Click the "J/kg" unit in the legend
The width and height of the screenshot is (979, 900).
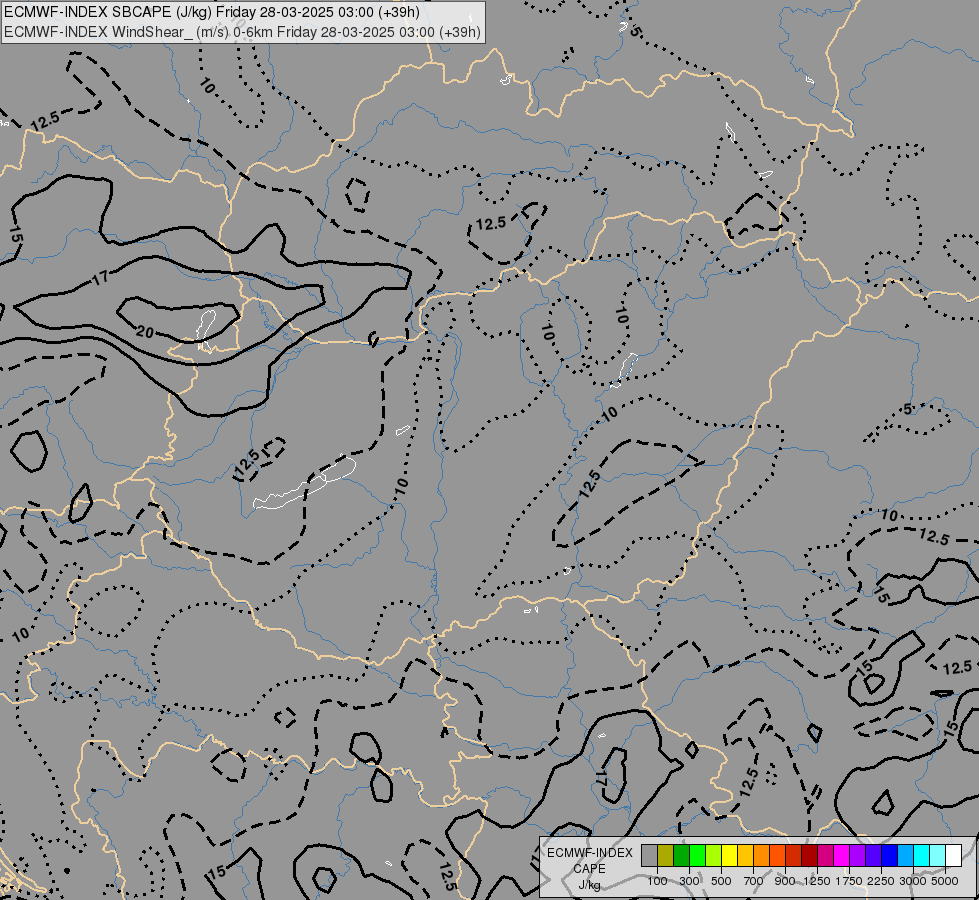click(589, 886)
